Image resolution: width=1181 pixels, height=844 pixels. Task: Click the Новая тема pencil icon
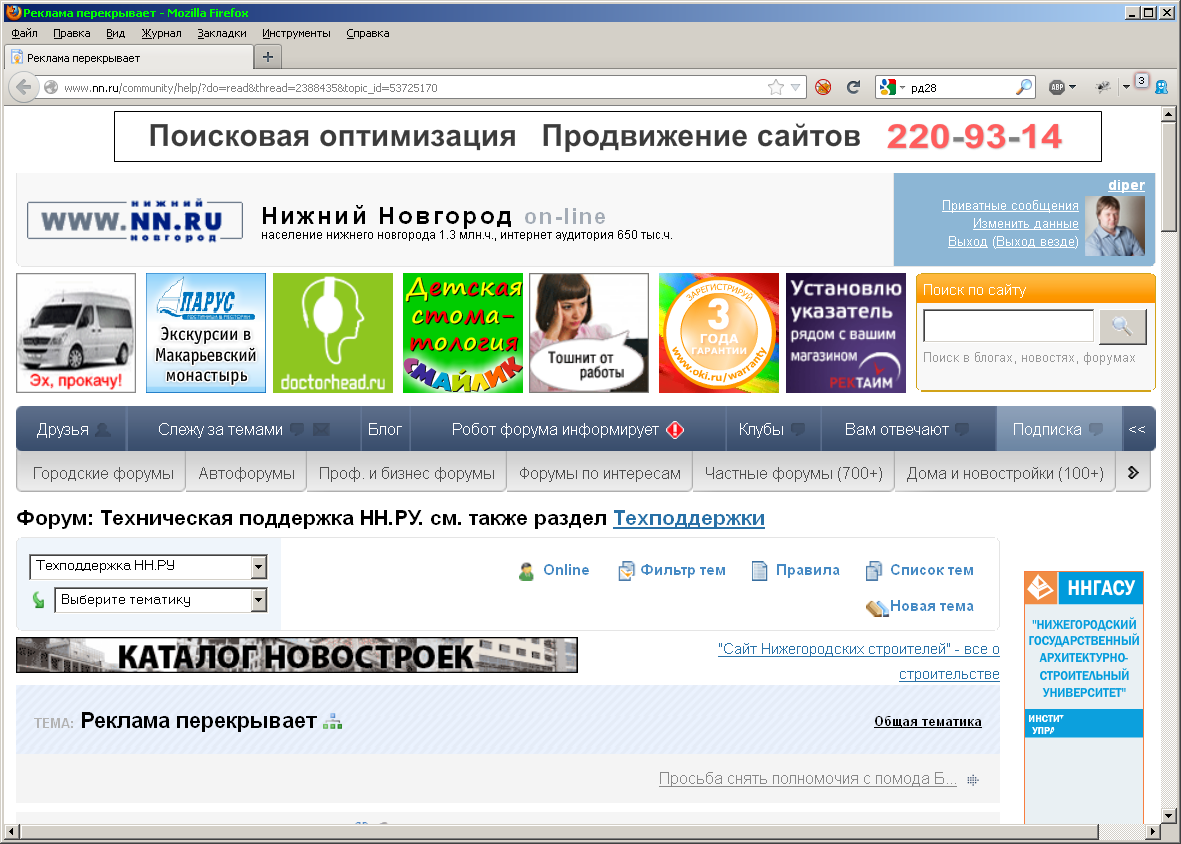point(876,607)
